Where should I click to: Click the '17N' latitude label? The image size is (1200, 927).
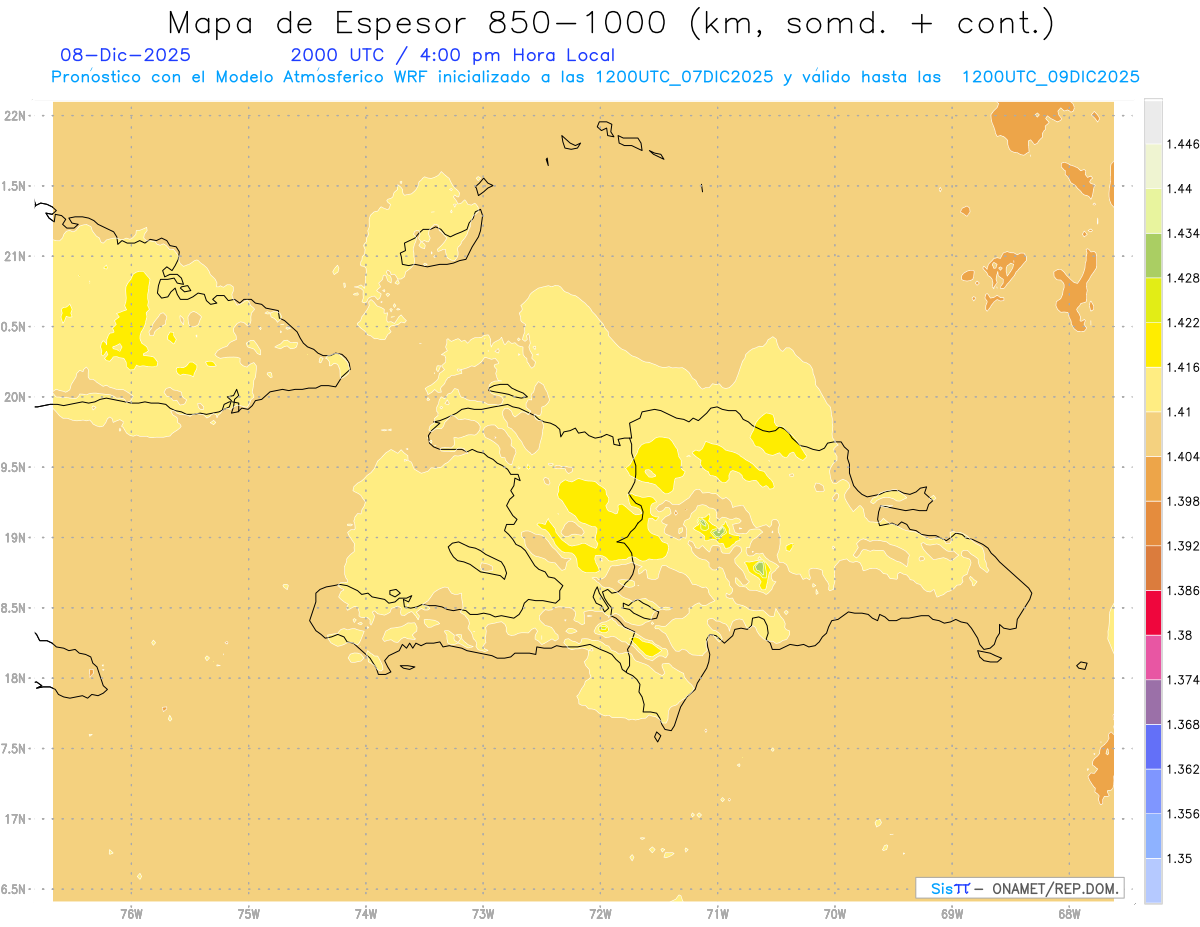16,819
